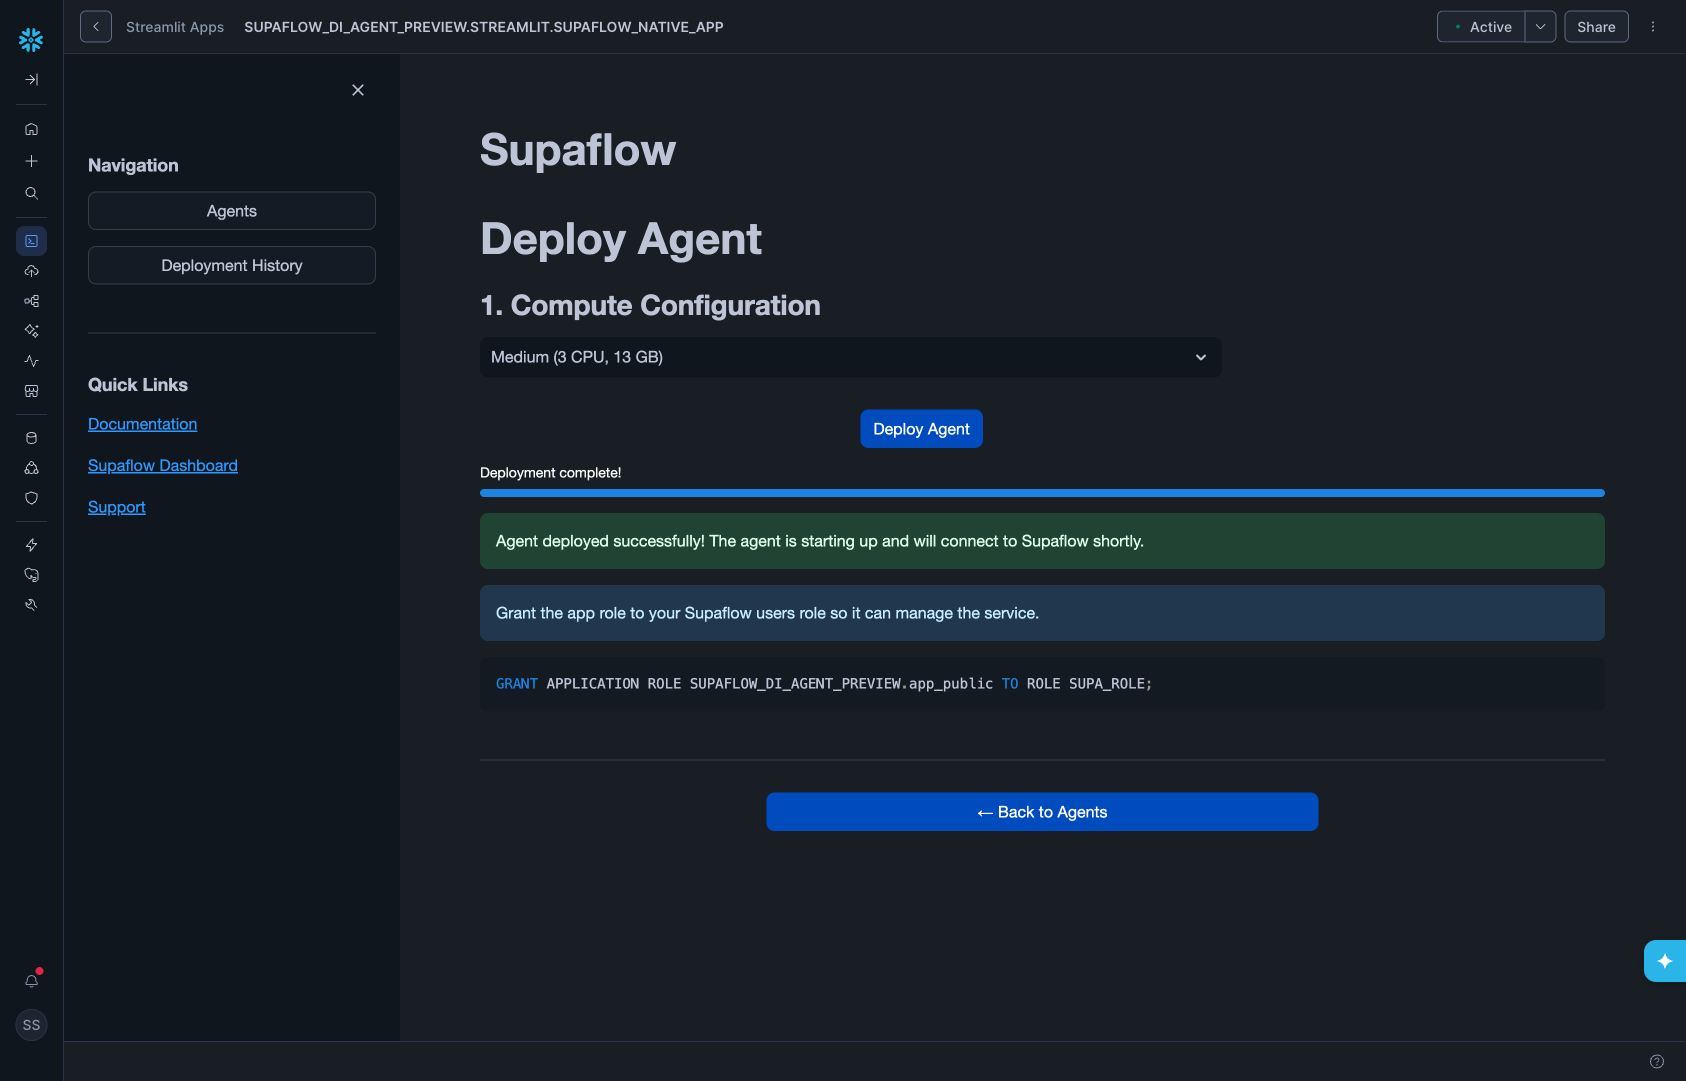Screen dimensions: 1686x1081
Task: Open the Home icon in sidebar
Action: pos(31,129)
